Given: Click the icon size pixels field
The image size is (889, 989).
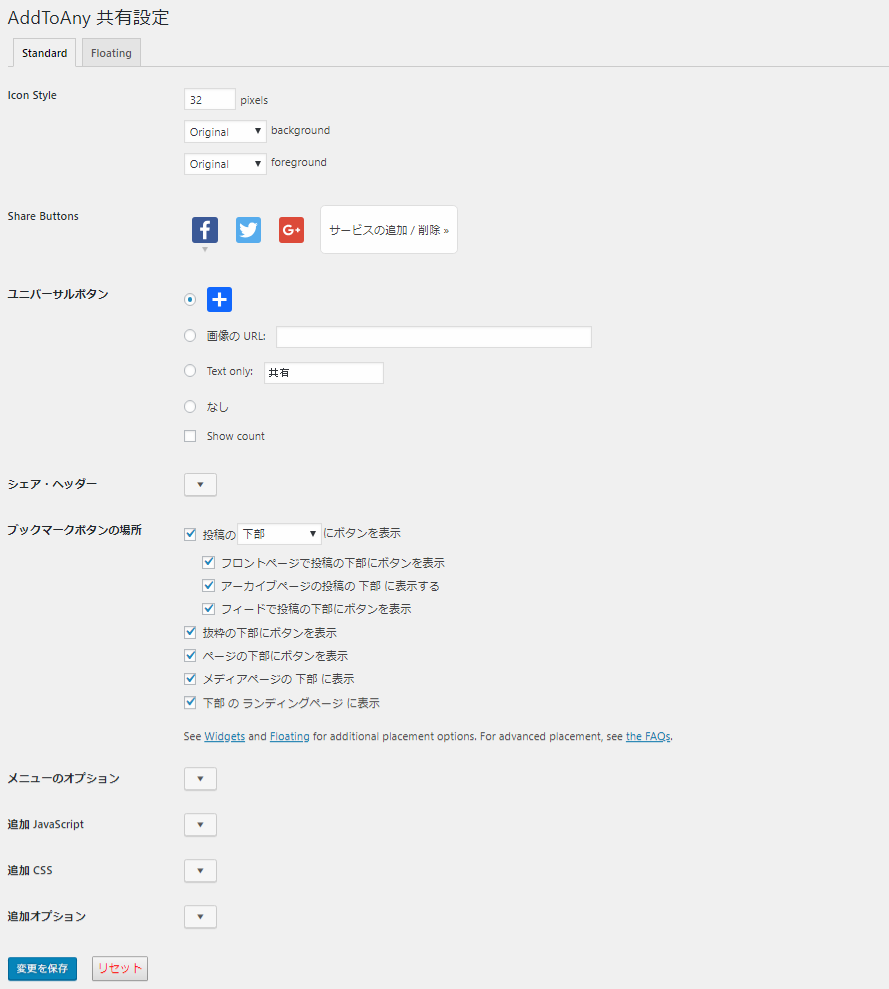Looking at the screenshot, I should click(x=209, y=100).
